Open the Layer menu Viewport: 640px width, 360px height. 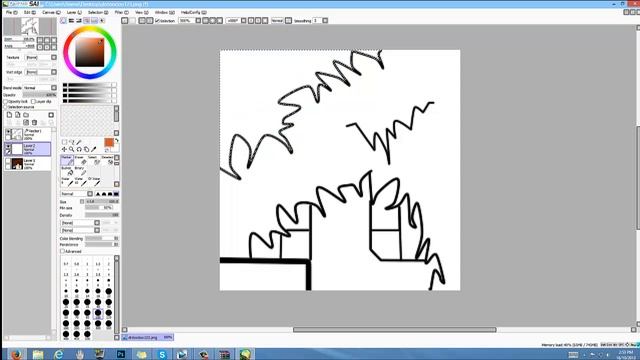pos(73,13)
